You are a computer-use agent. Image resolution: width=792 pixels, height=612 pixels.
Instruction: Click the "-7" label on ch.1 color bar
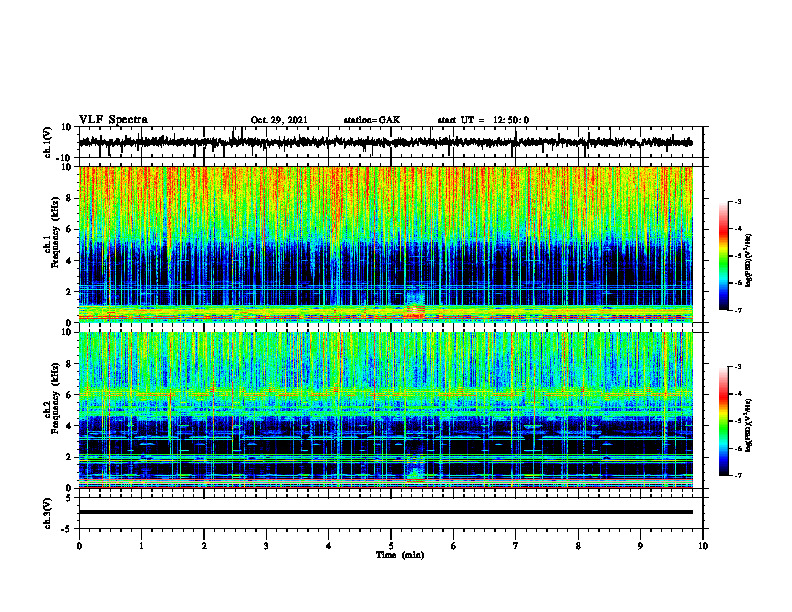click(x=737, y=310)
